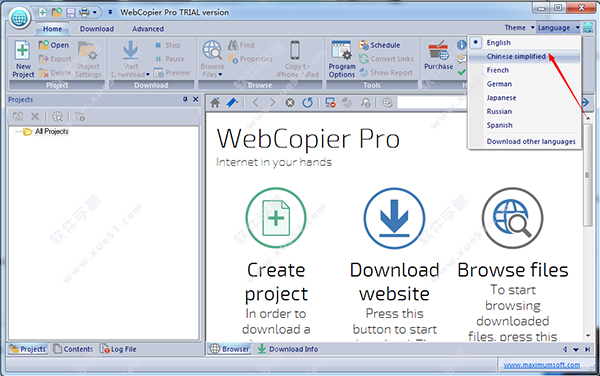Open the WebCopier globe application menu
The height and width of the screenshot is (376, 600).
point(20,18)
